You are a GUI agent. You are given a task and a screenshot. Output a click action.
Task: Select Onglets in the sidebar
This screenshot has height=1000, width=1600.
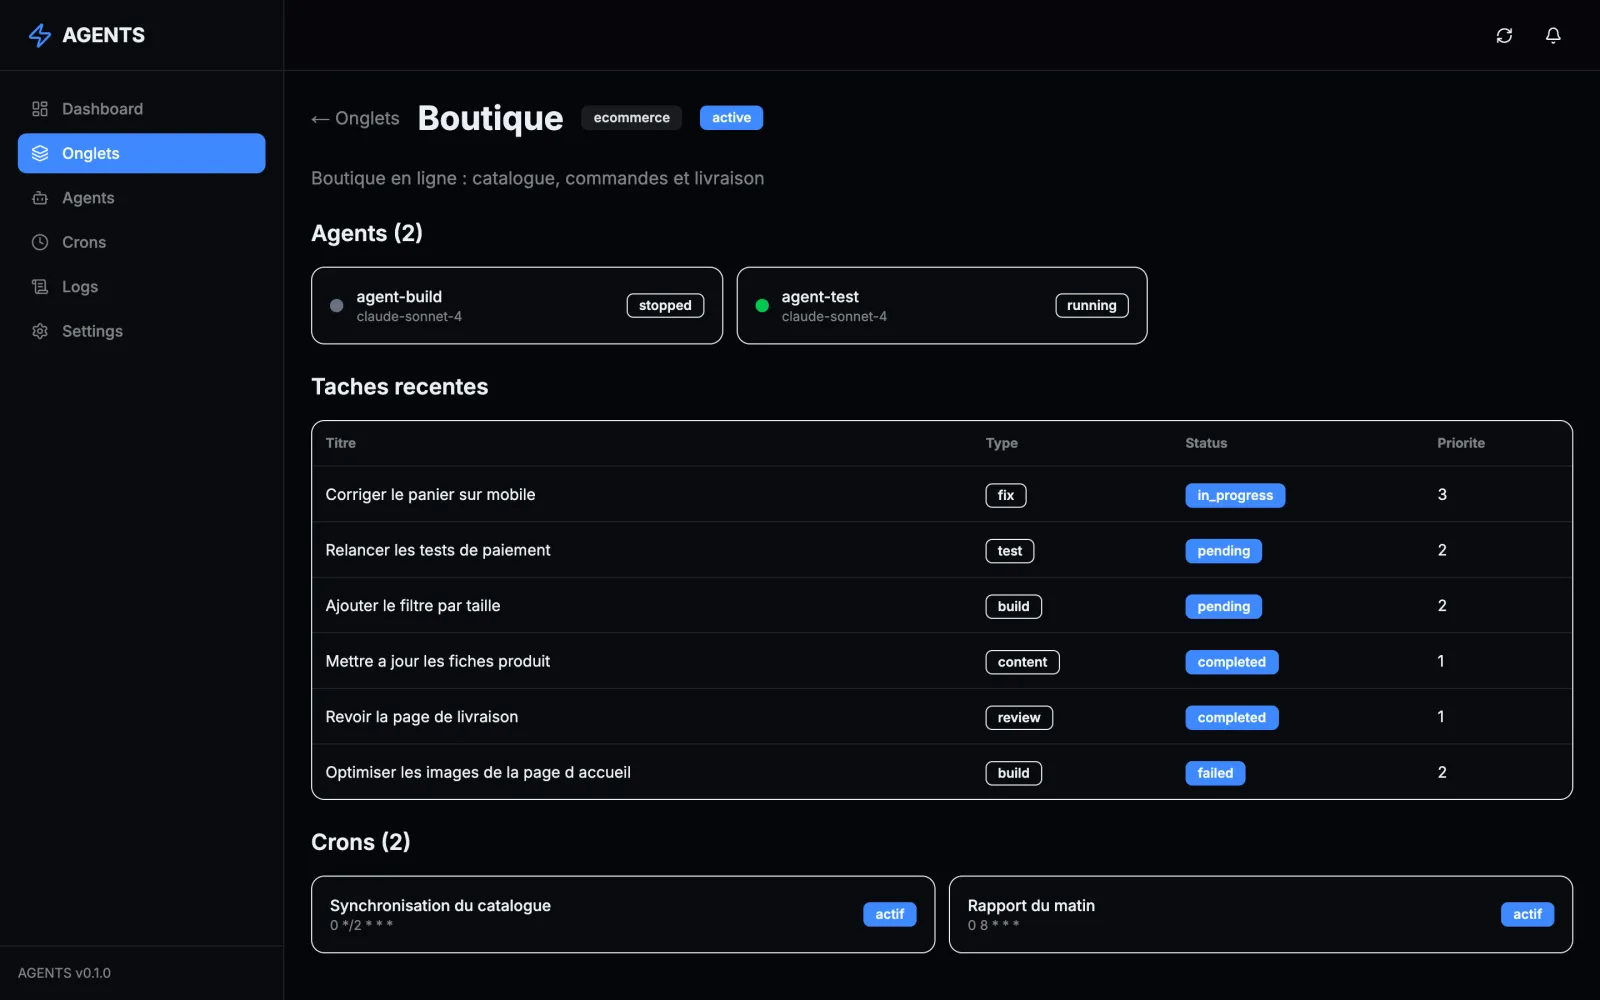pyautogui.click(x=142, y=153)
